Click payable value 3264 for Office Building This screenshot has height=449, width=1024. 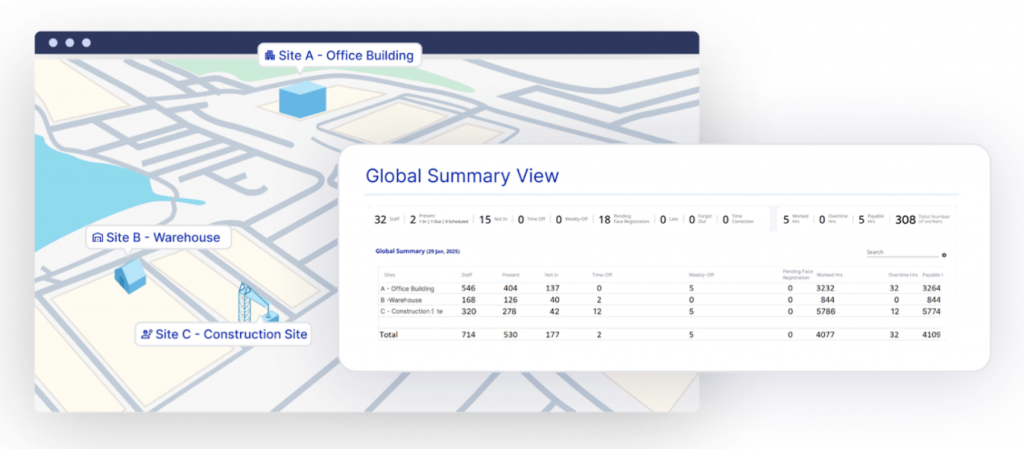click(932, 288)
